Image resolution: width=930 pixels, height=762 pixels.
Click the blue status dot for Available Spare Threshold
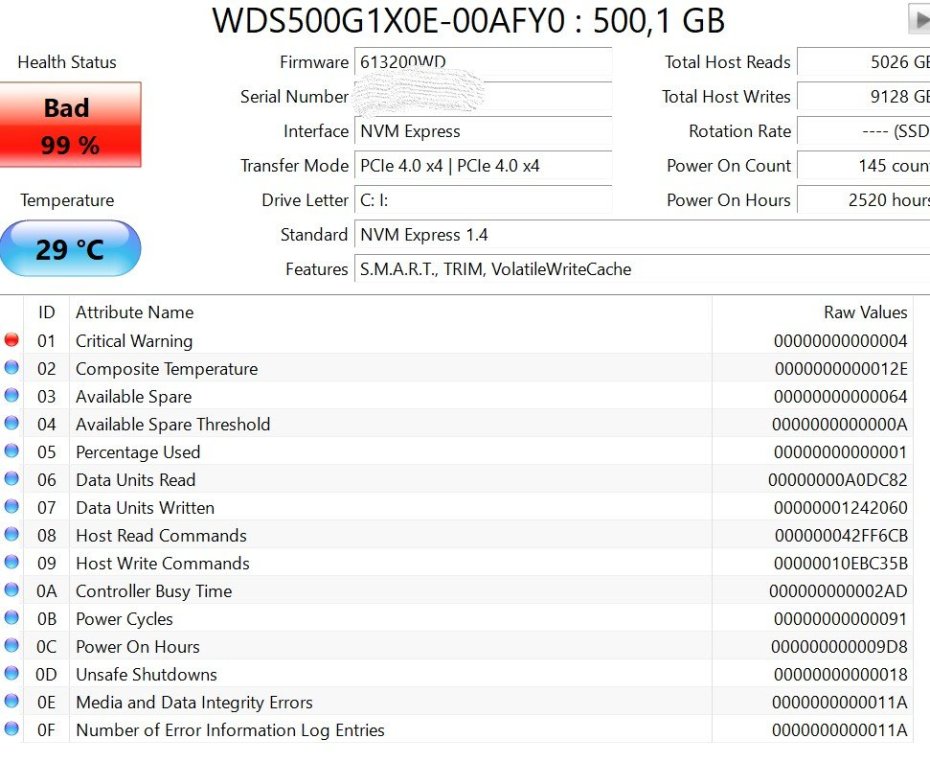(11, 423)
